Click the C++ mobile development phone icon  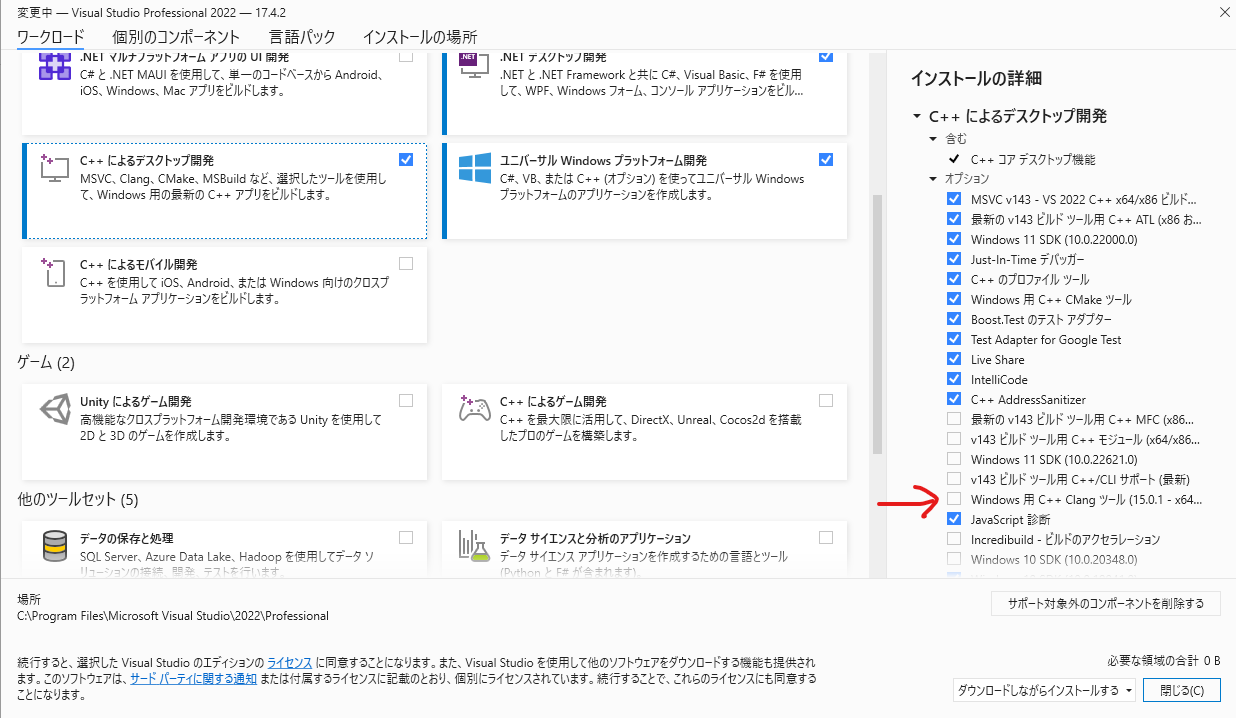[54, 274]
